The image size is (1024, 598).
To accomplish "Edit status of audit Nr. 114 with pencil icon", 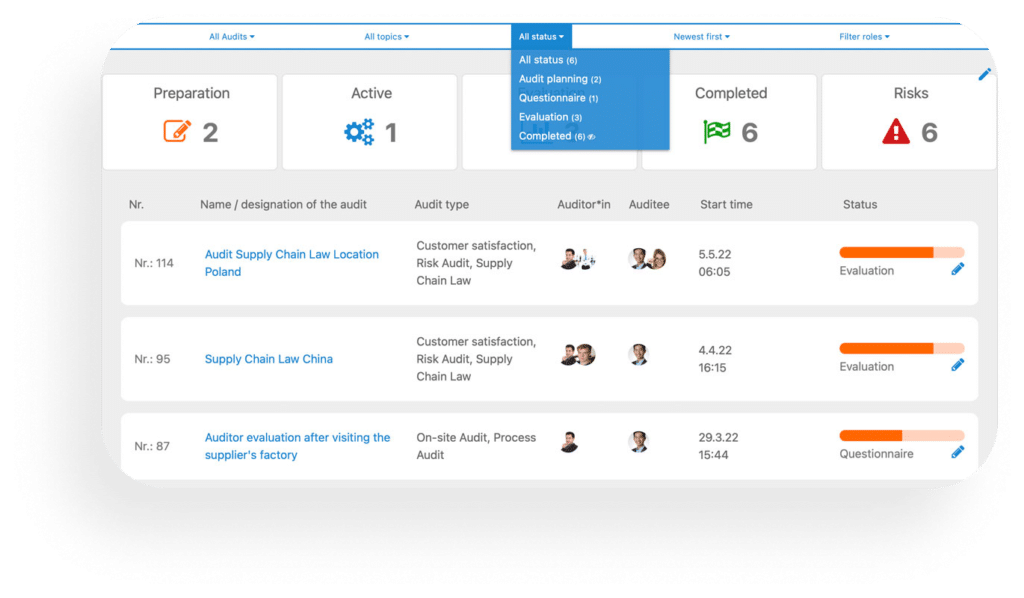I will tap(957, 269).
